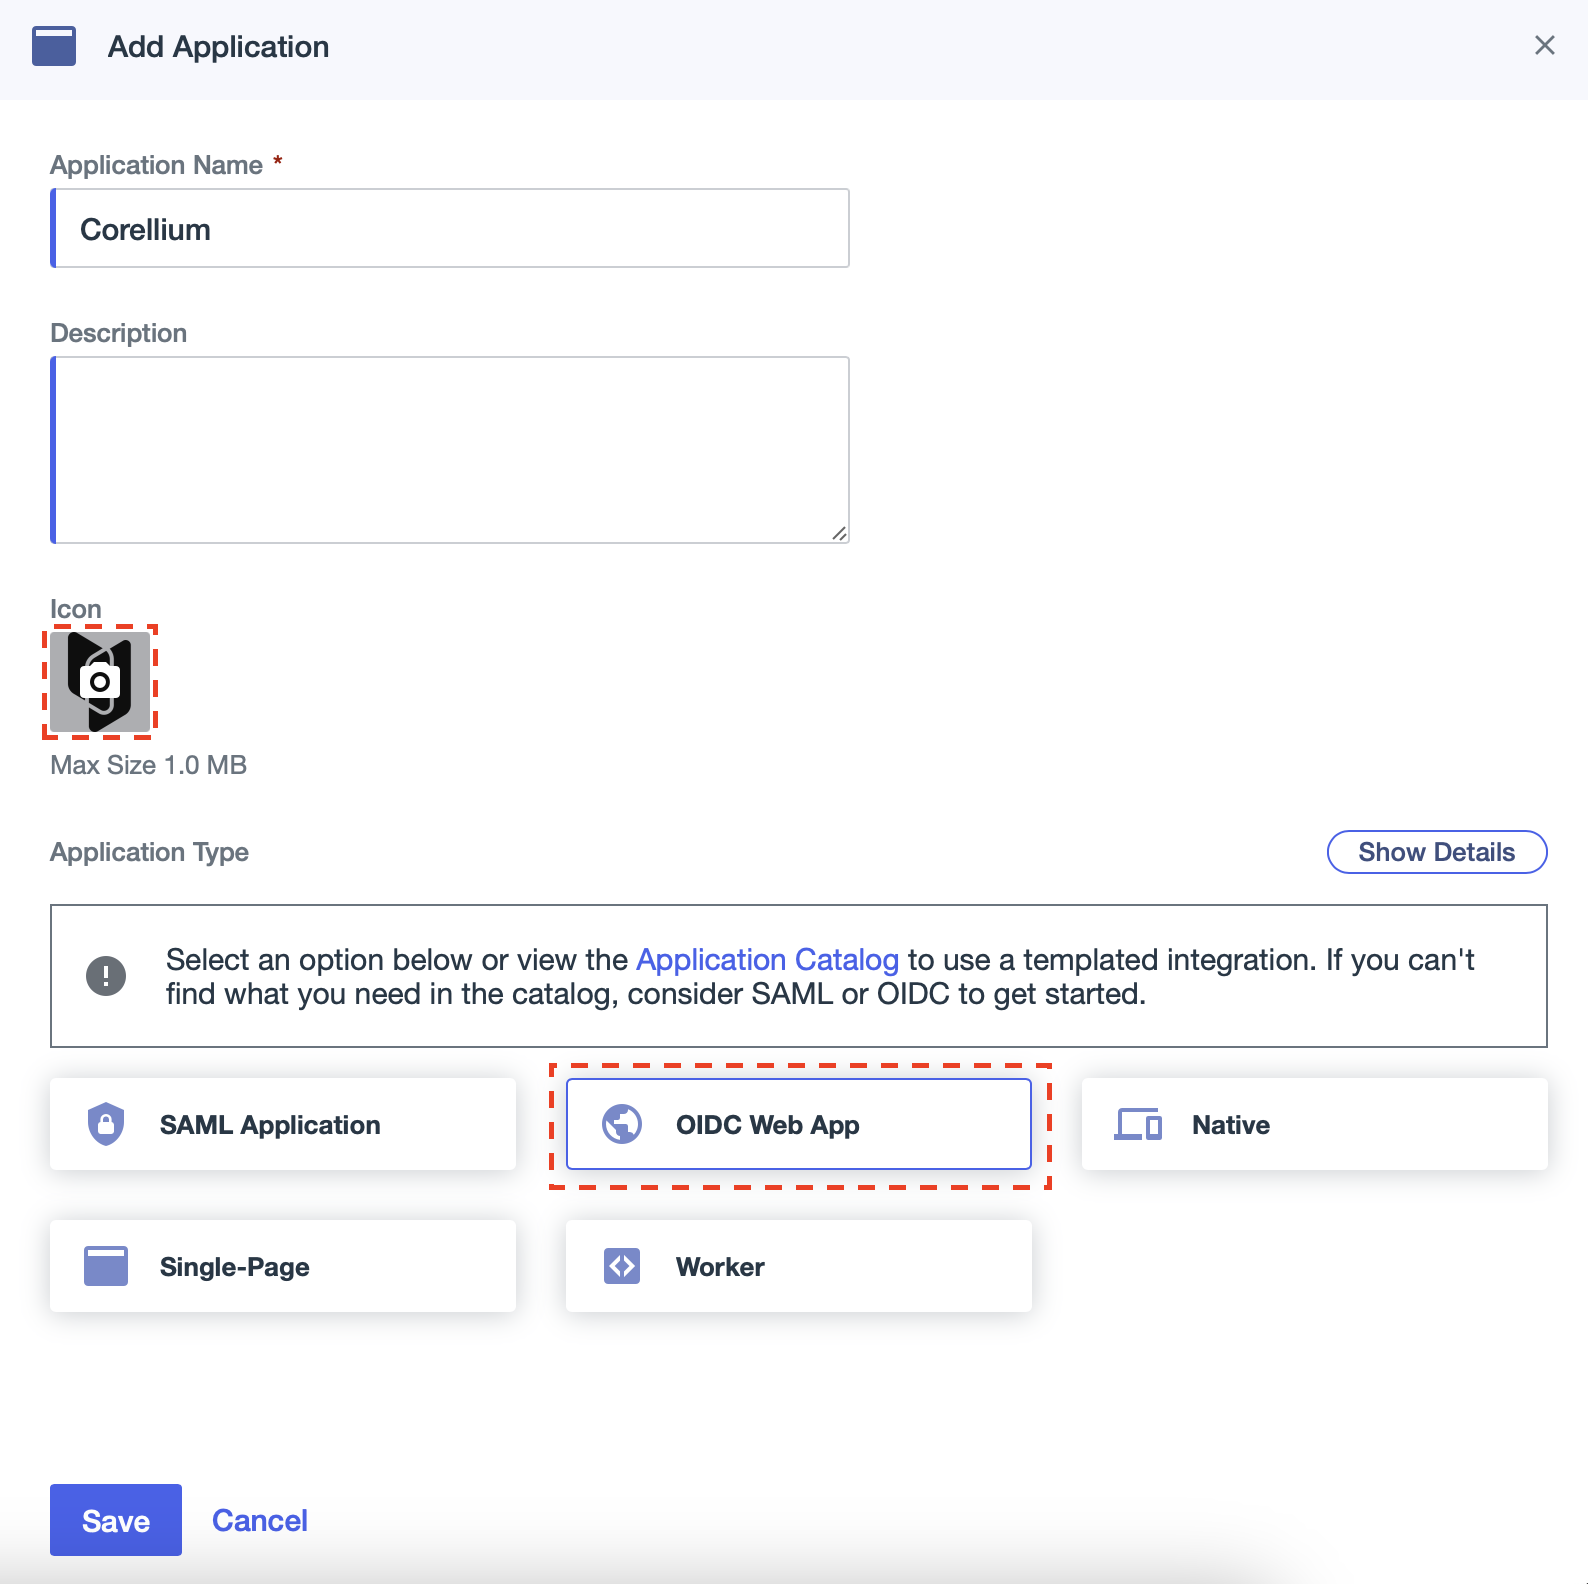Viewport: 1588px width, 1584px height.
Task: Click the "Application Type" label
Action: (x=149, y=852)
